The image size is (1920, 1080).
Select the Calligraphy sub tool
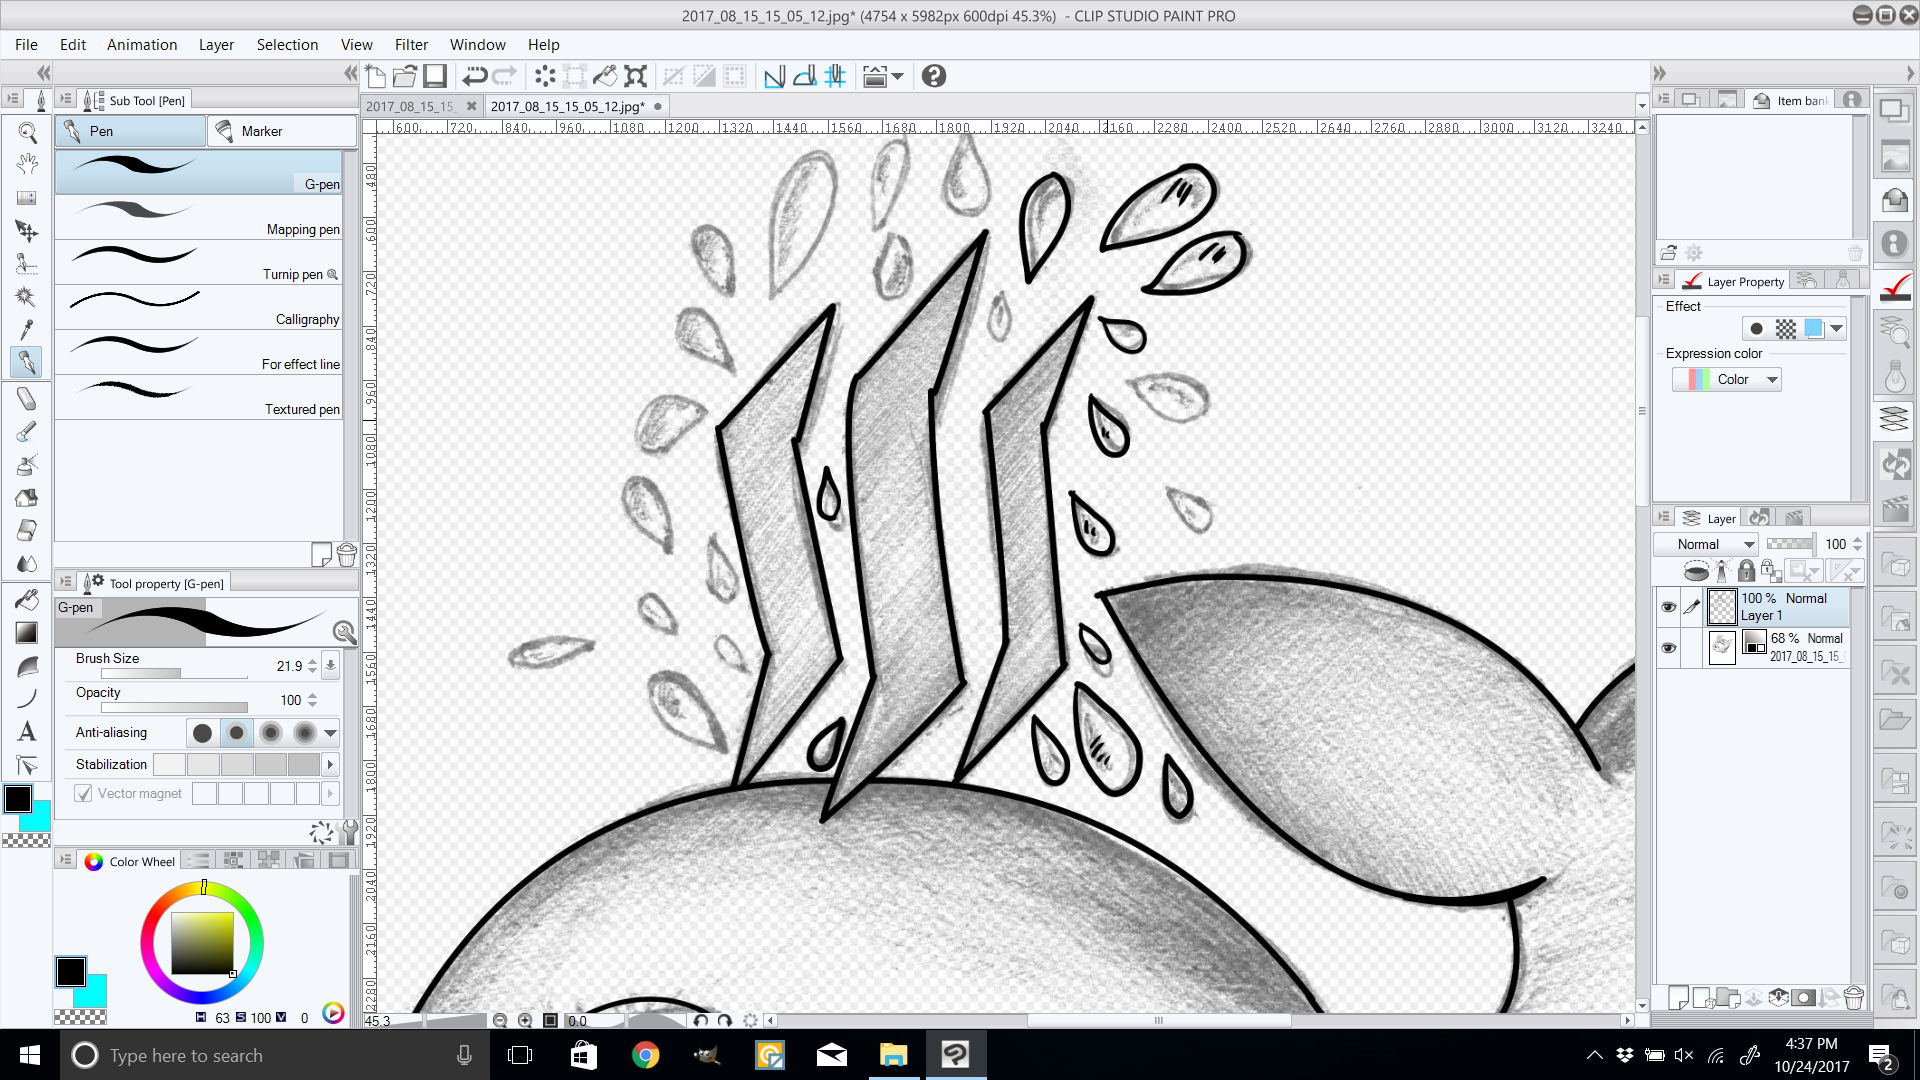pyautogui.click(x=198, y=307)
